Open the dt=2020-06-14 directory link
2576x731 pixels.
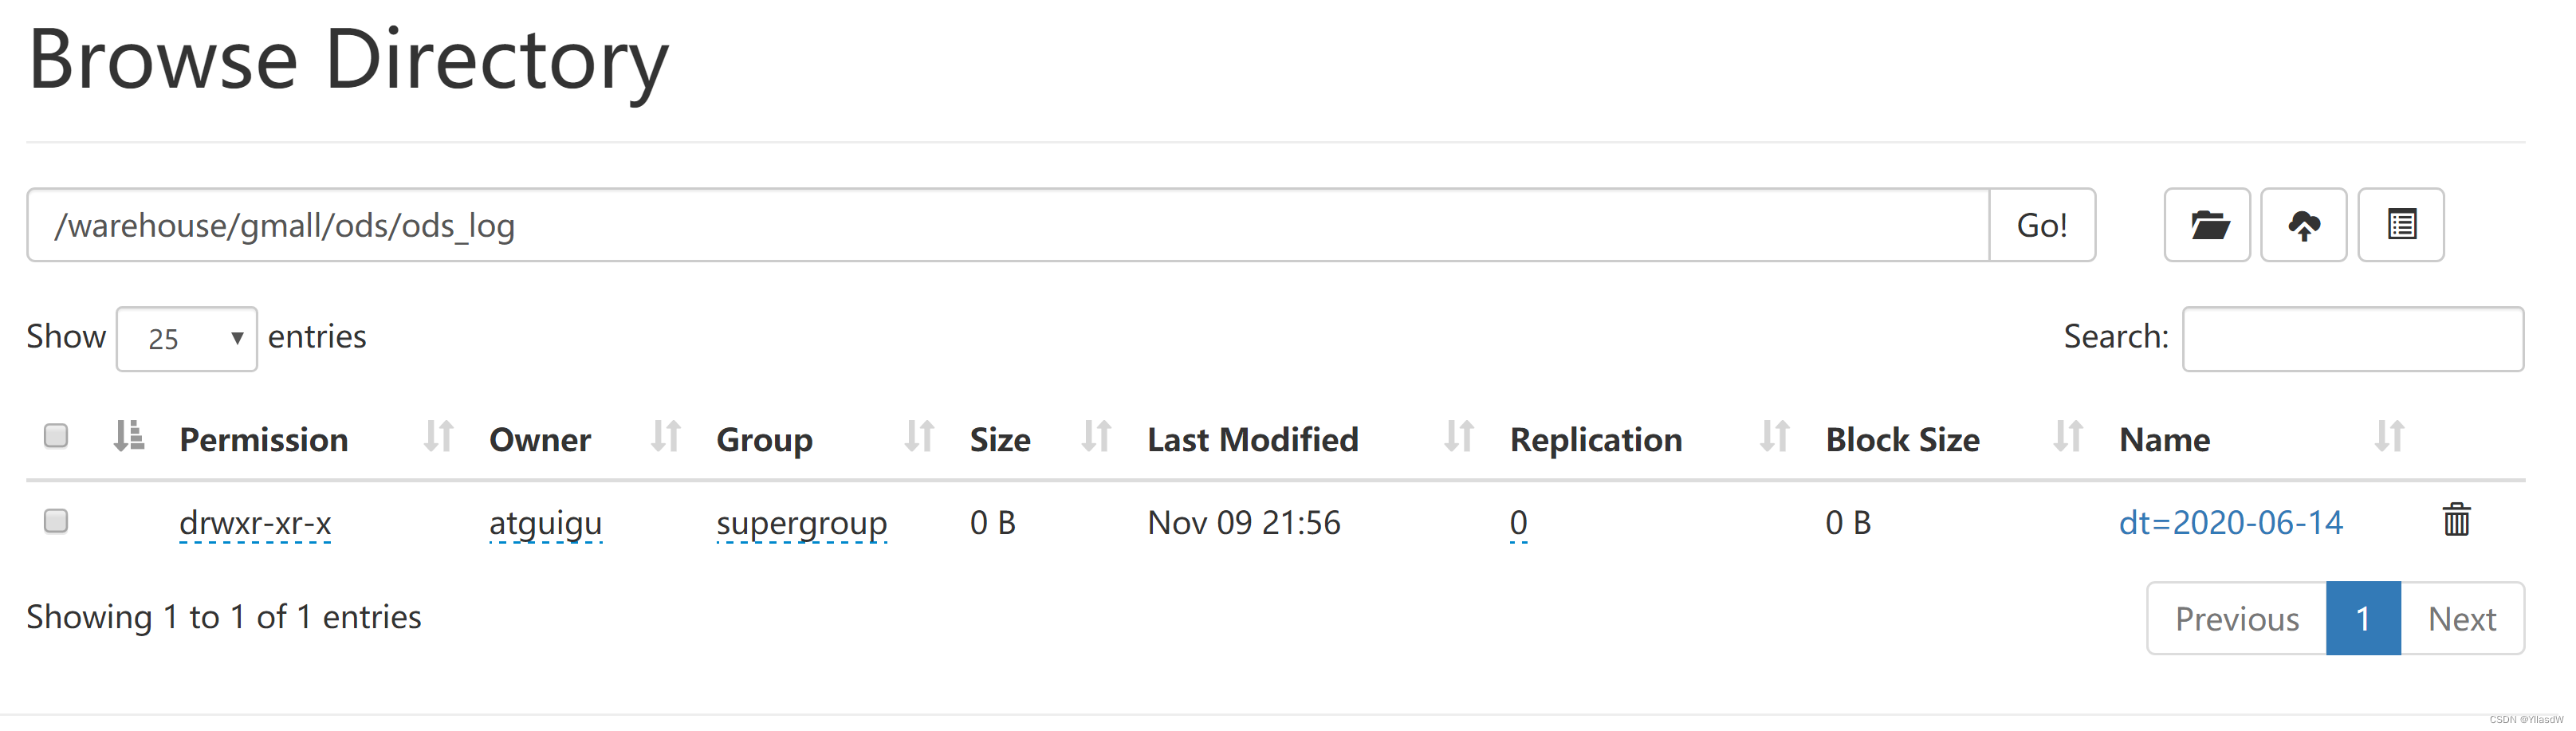[x=2230, y=522]
